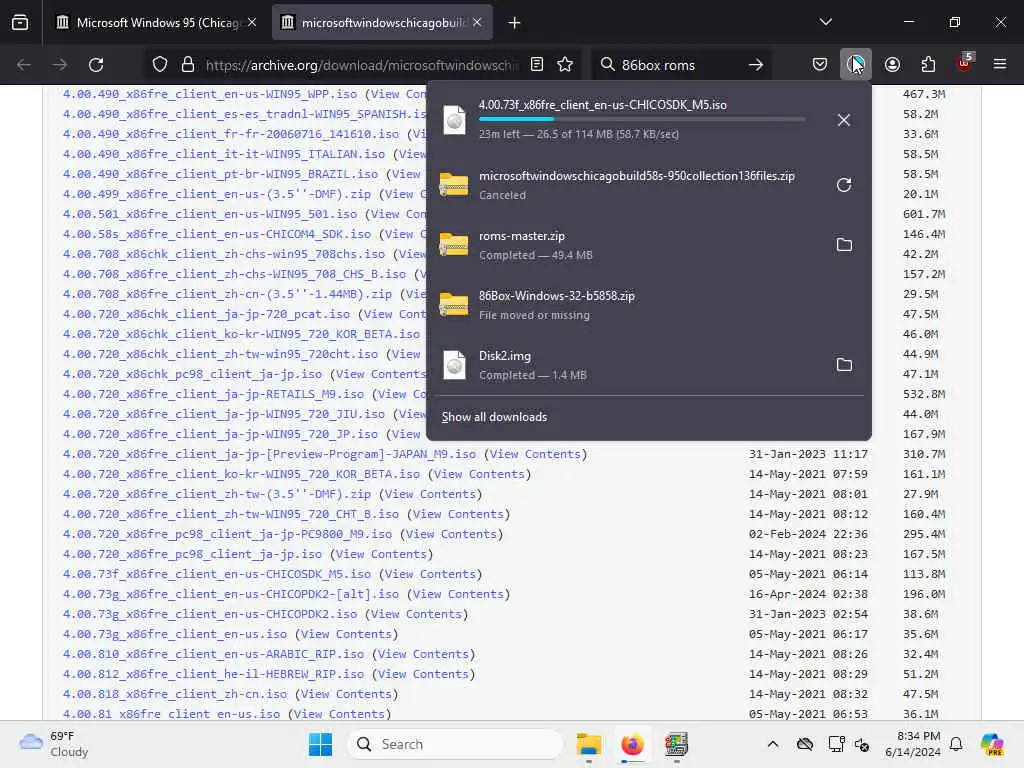This screenshot has width=1024, height=768.
Task: Open the Copilot preview icon
Action: coord(993,744)
